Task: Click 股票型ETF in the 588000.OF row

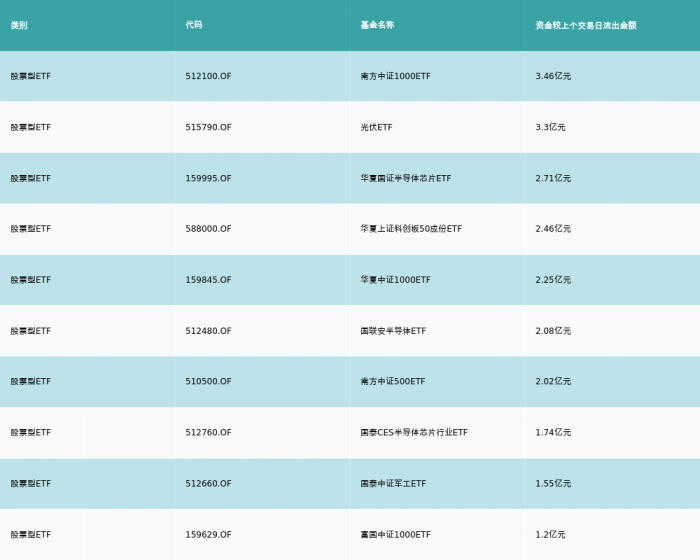Action: point(31,229)
